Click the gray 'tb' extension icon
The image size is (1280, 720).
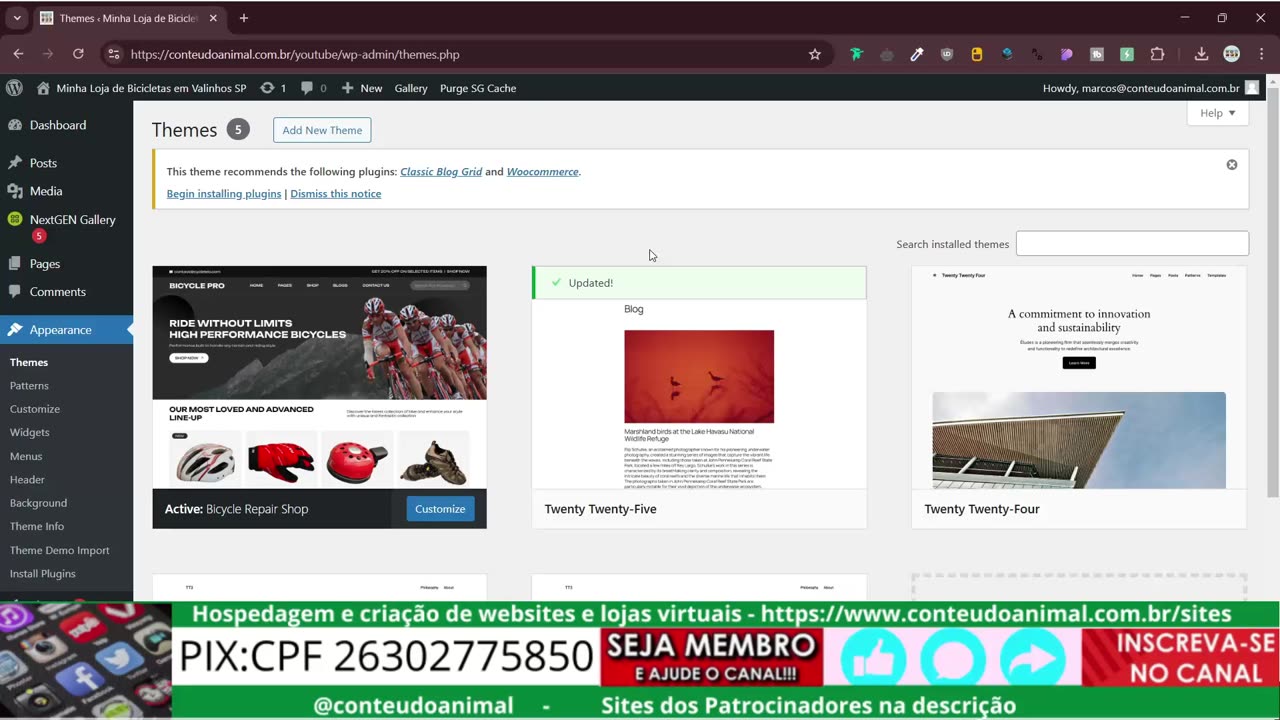(1097, 54)
